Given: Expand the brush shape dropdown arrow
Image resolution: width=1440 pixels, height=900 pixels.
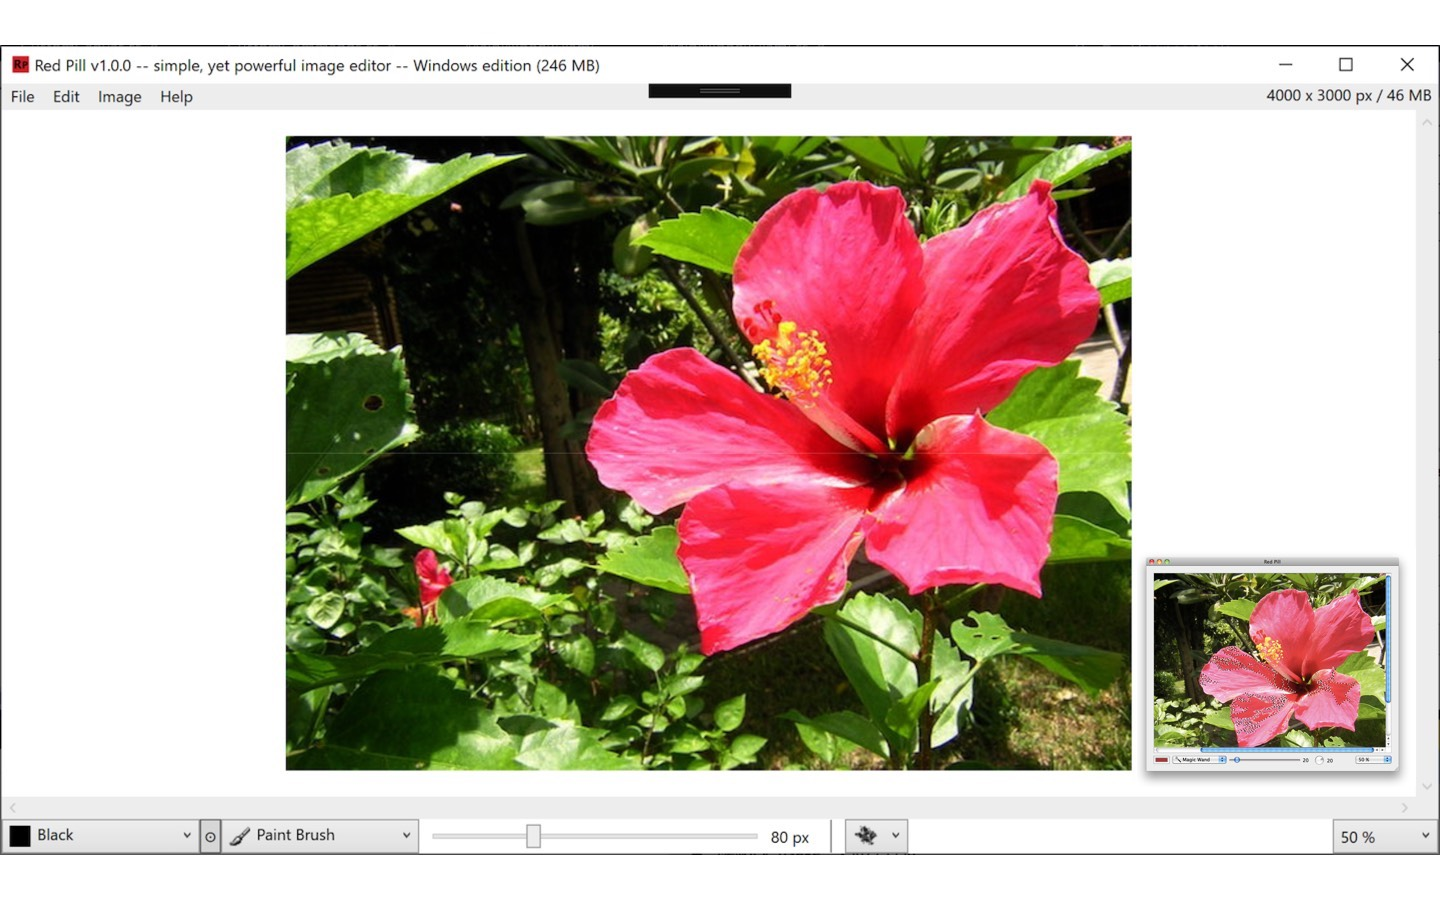Looking at the screenshot, I should click(895, 835).
